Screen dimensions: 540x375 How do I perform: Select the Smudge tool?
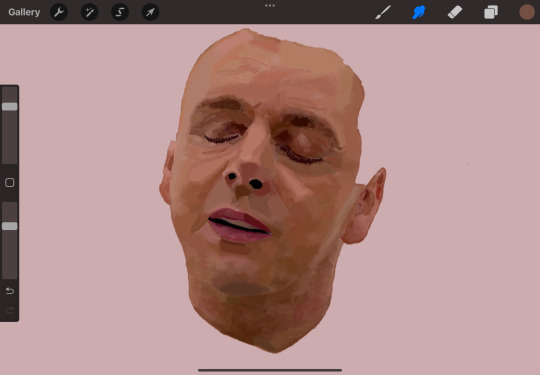coord(419,12)
